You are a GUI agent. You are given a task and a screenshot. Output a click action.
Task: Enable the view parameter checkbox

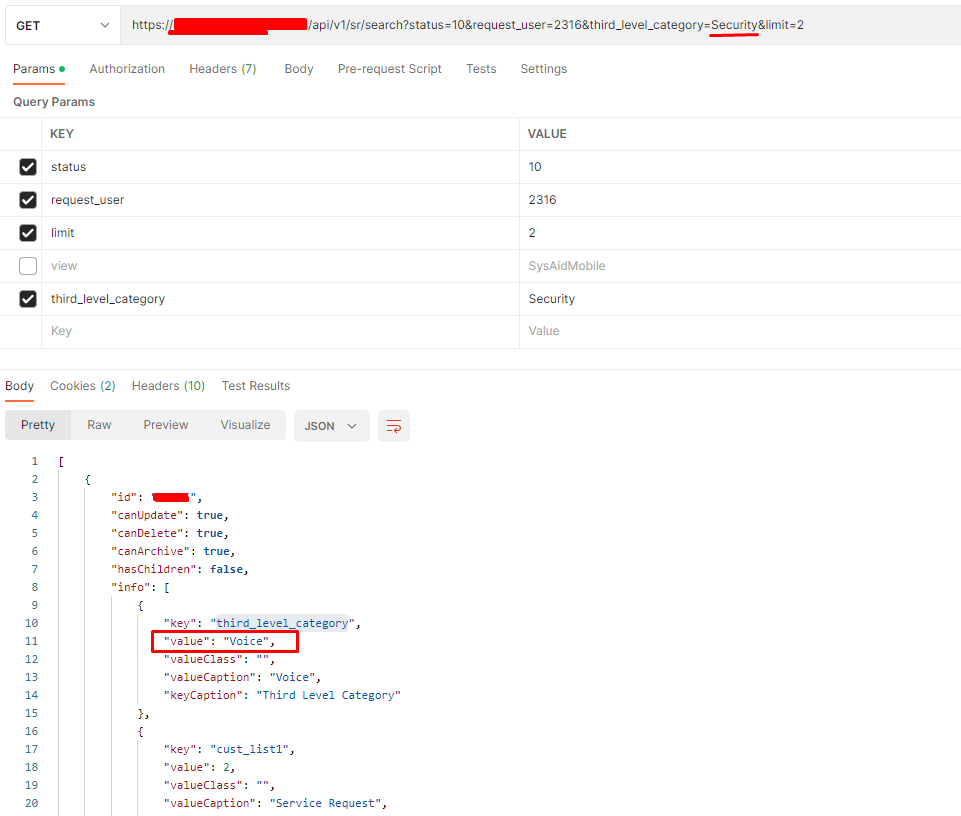[x=28, y=266]
